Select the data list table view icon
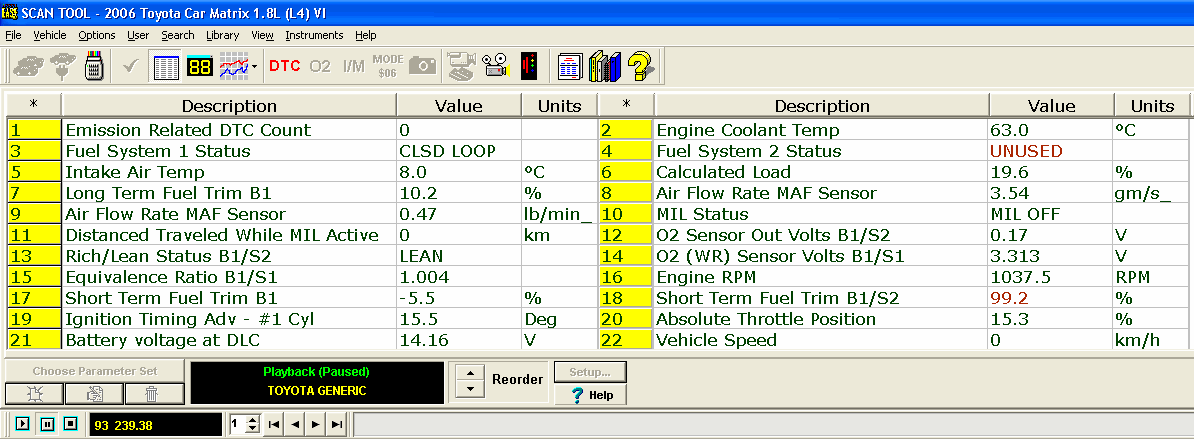The image size is (1194, 439). [166, 66]
